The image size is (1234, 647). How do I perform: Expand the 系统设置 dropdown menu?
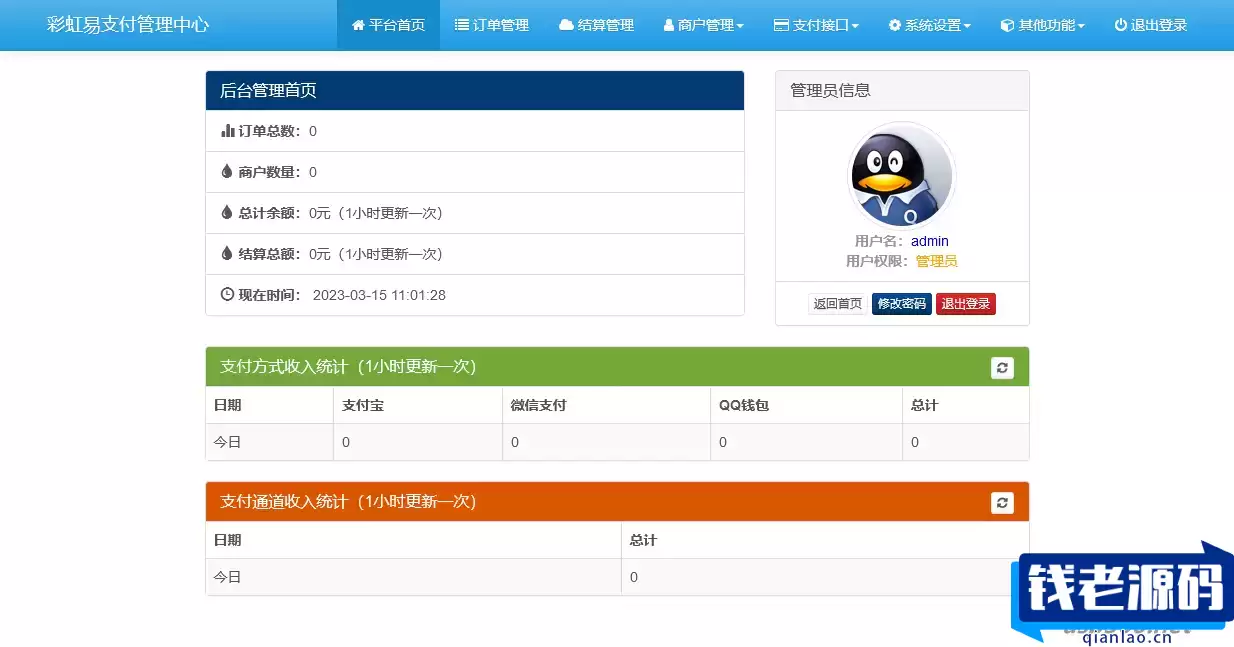click(929, 25)
